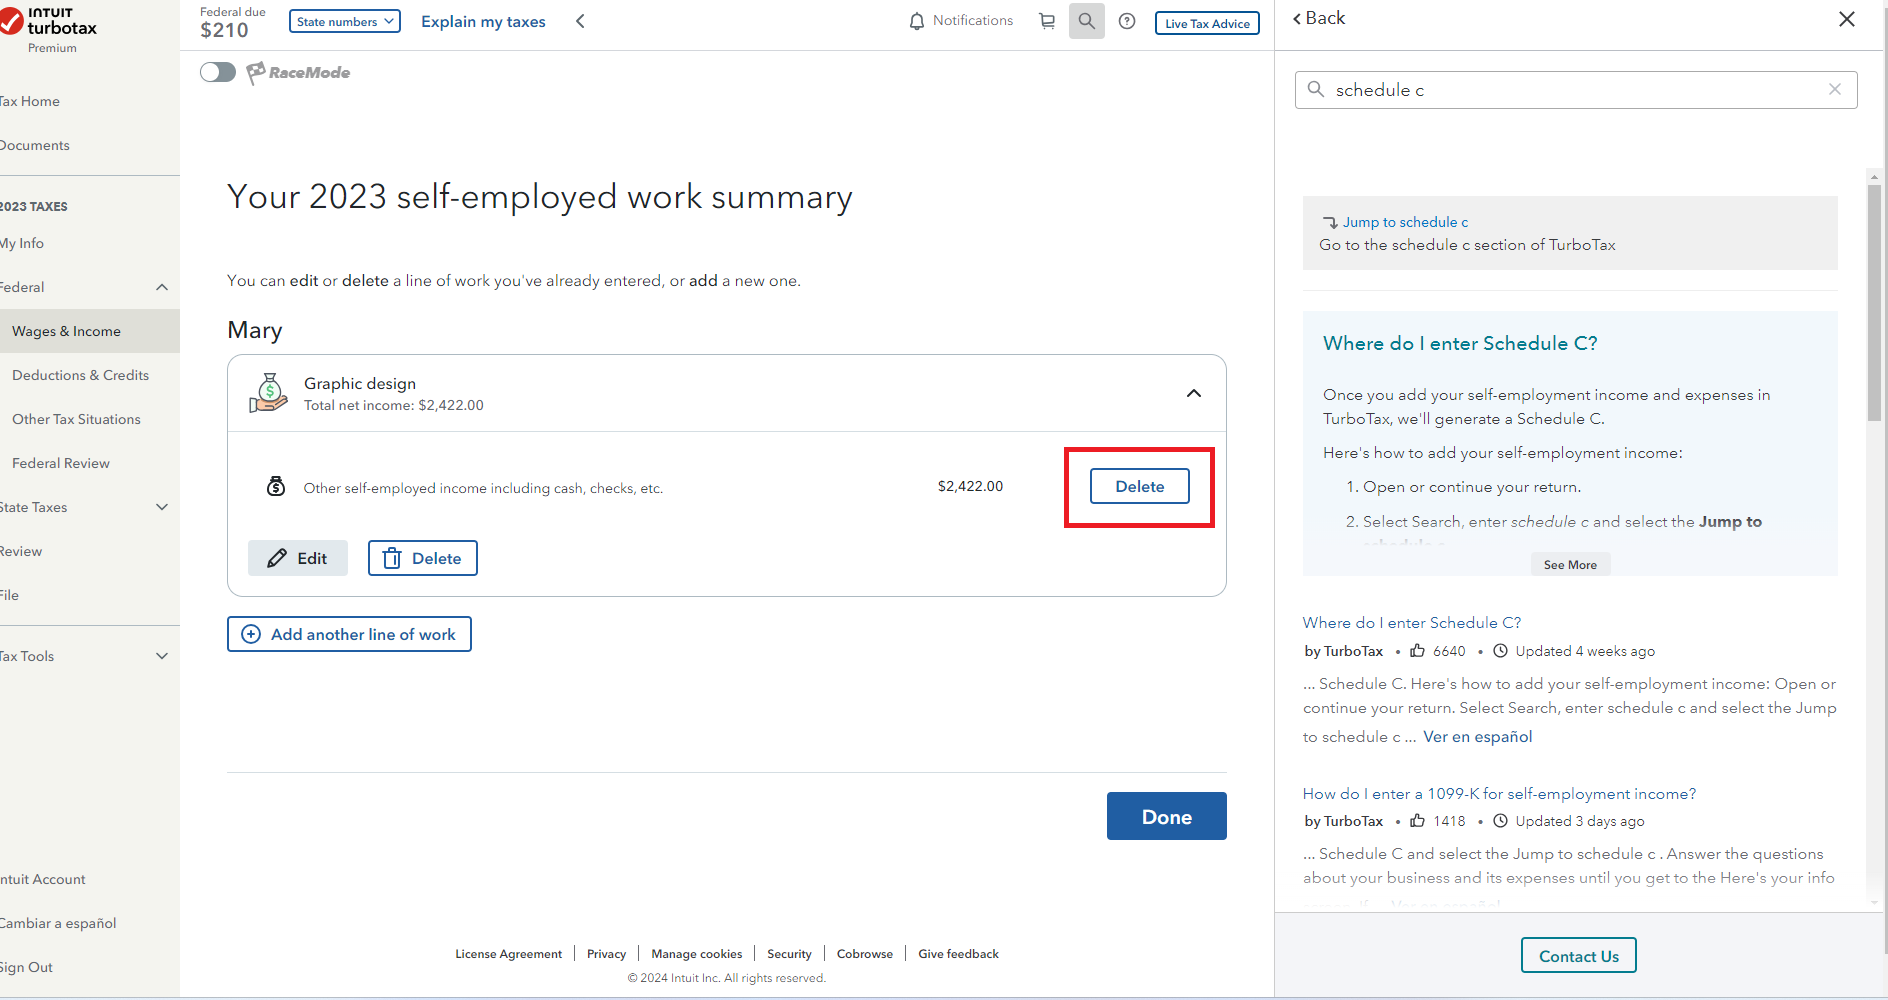1888x1000 pixels.
Task: Open Cobrowse footer link
Action: click(x=865, y=954)
